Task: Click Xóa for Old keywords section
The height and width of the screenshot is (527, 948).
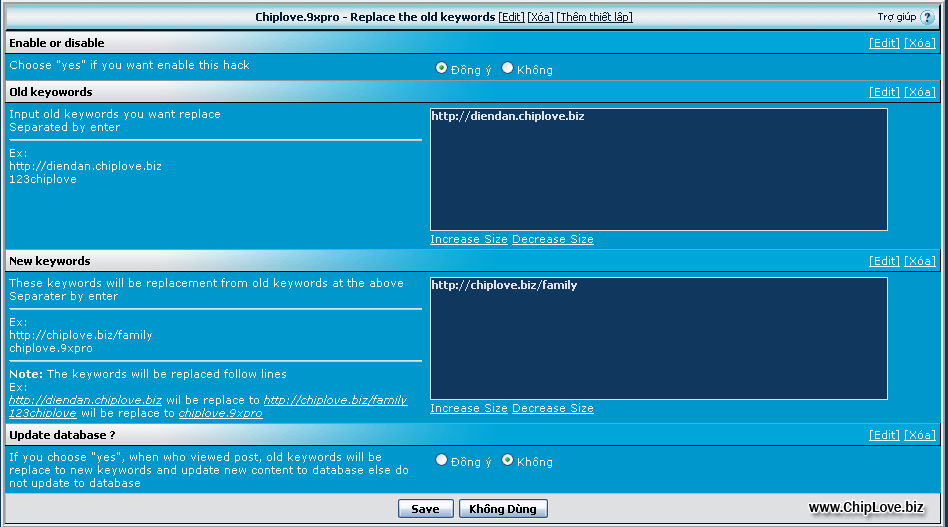Action: (920, 92)
